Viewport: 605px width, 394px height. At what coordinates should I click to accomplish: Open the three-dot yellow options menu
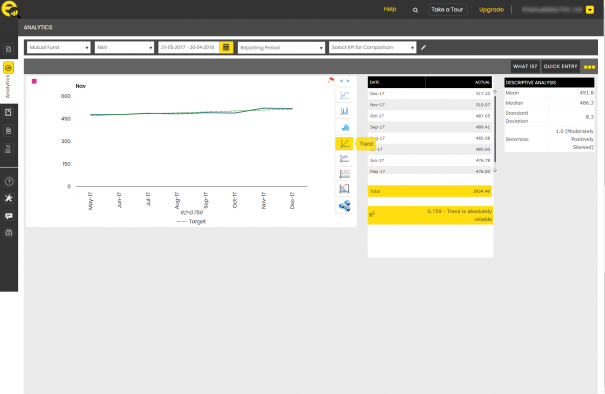tap(589, 67)
